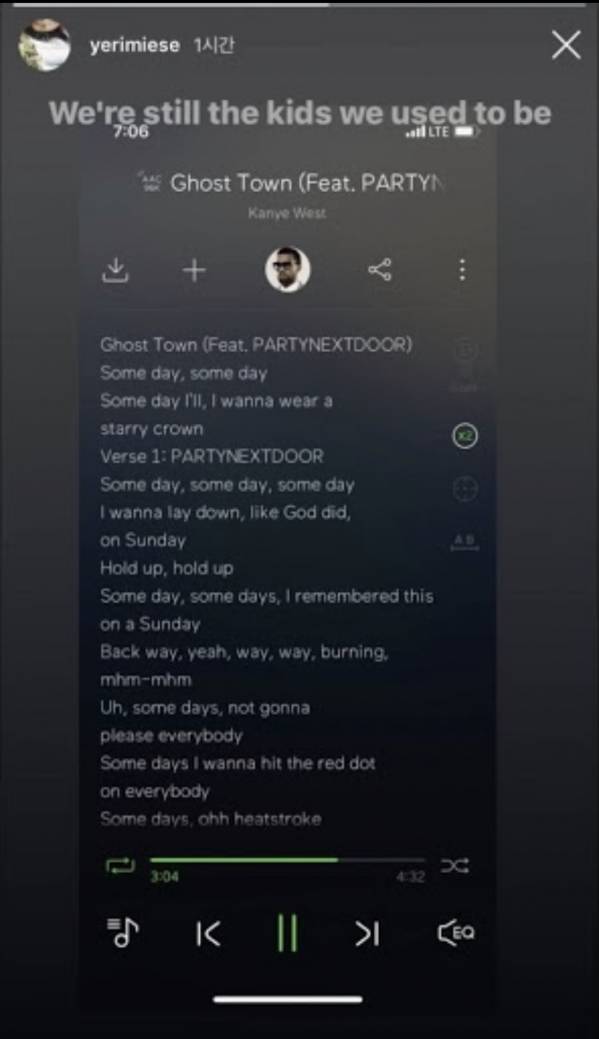Open the Kanye West artist link
Screen dimensions: 599x1039
(287, 213)
